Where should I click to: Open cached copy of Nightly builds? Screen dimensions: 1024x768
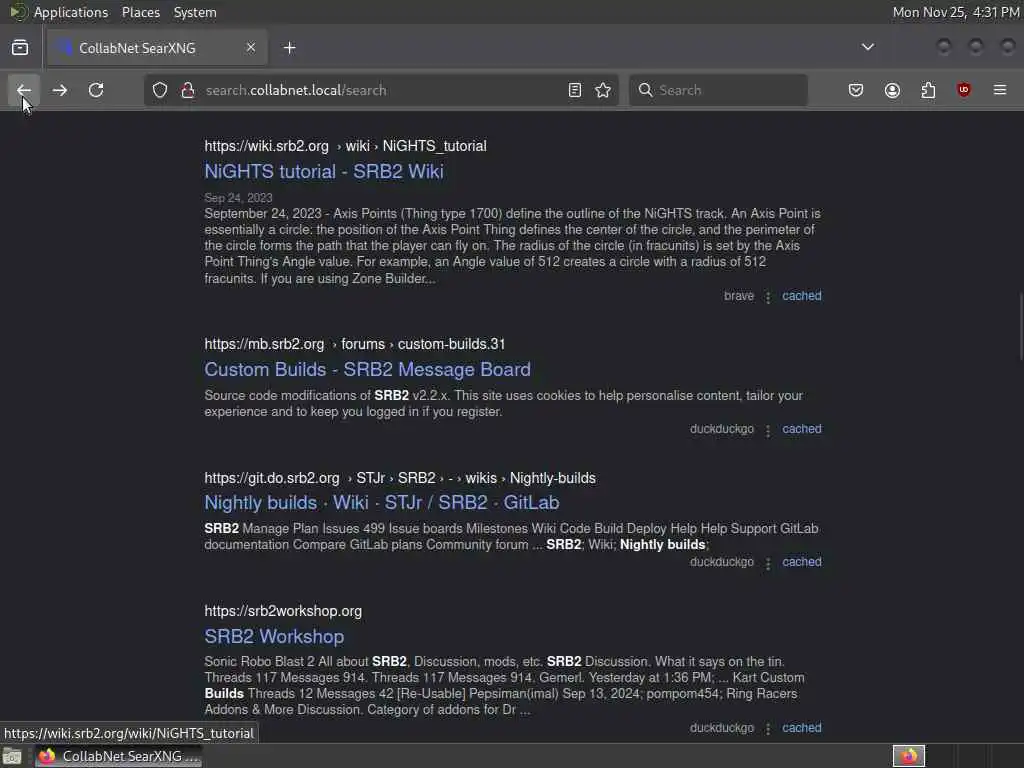click(x=802, y=562)
